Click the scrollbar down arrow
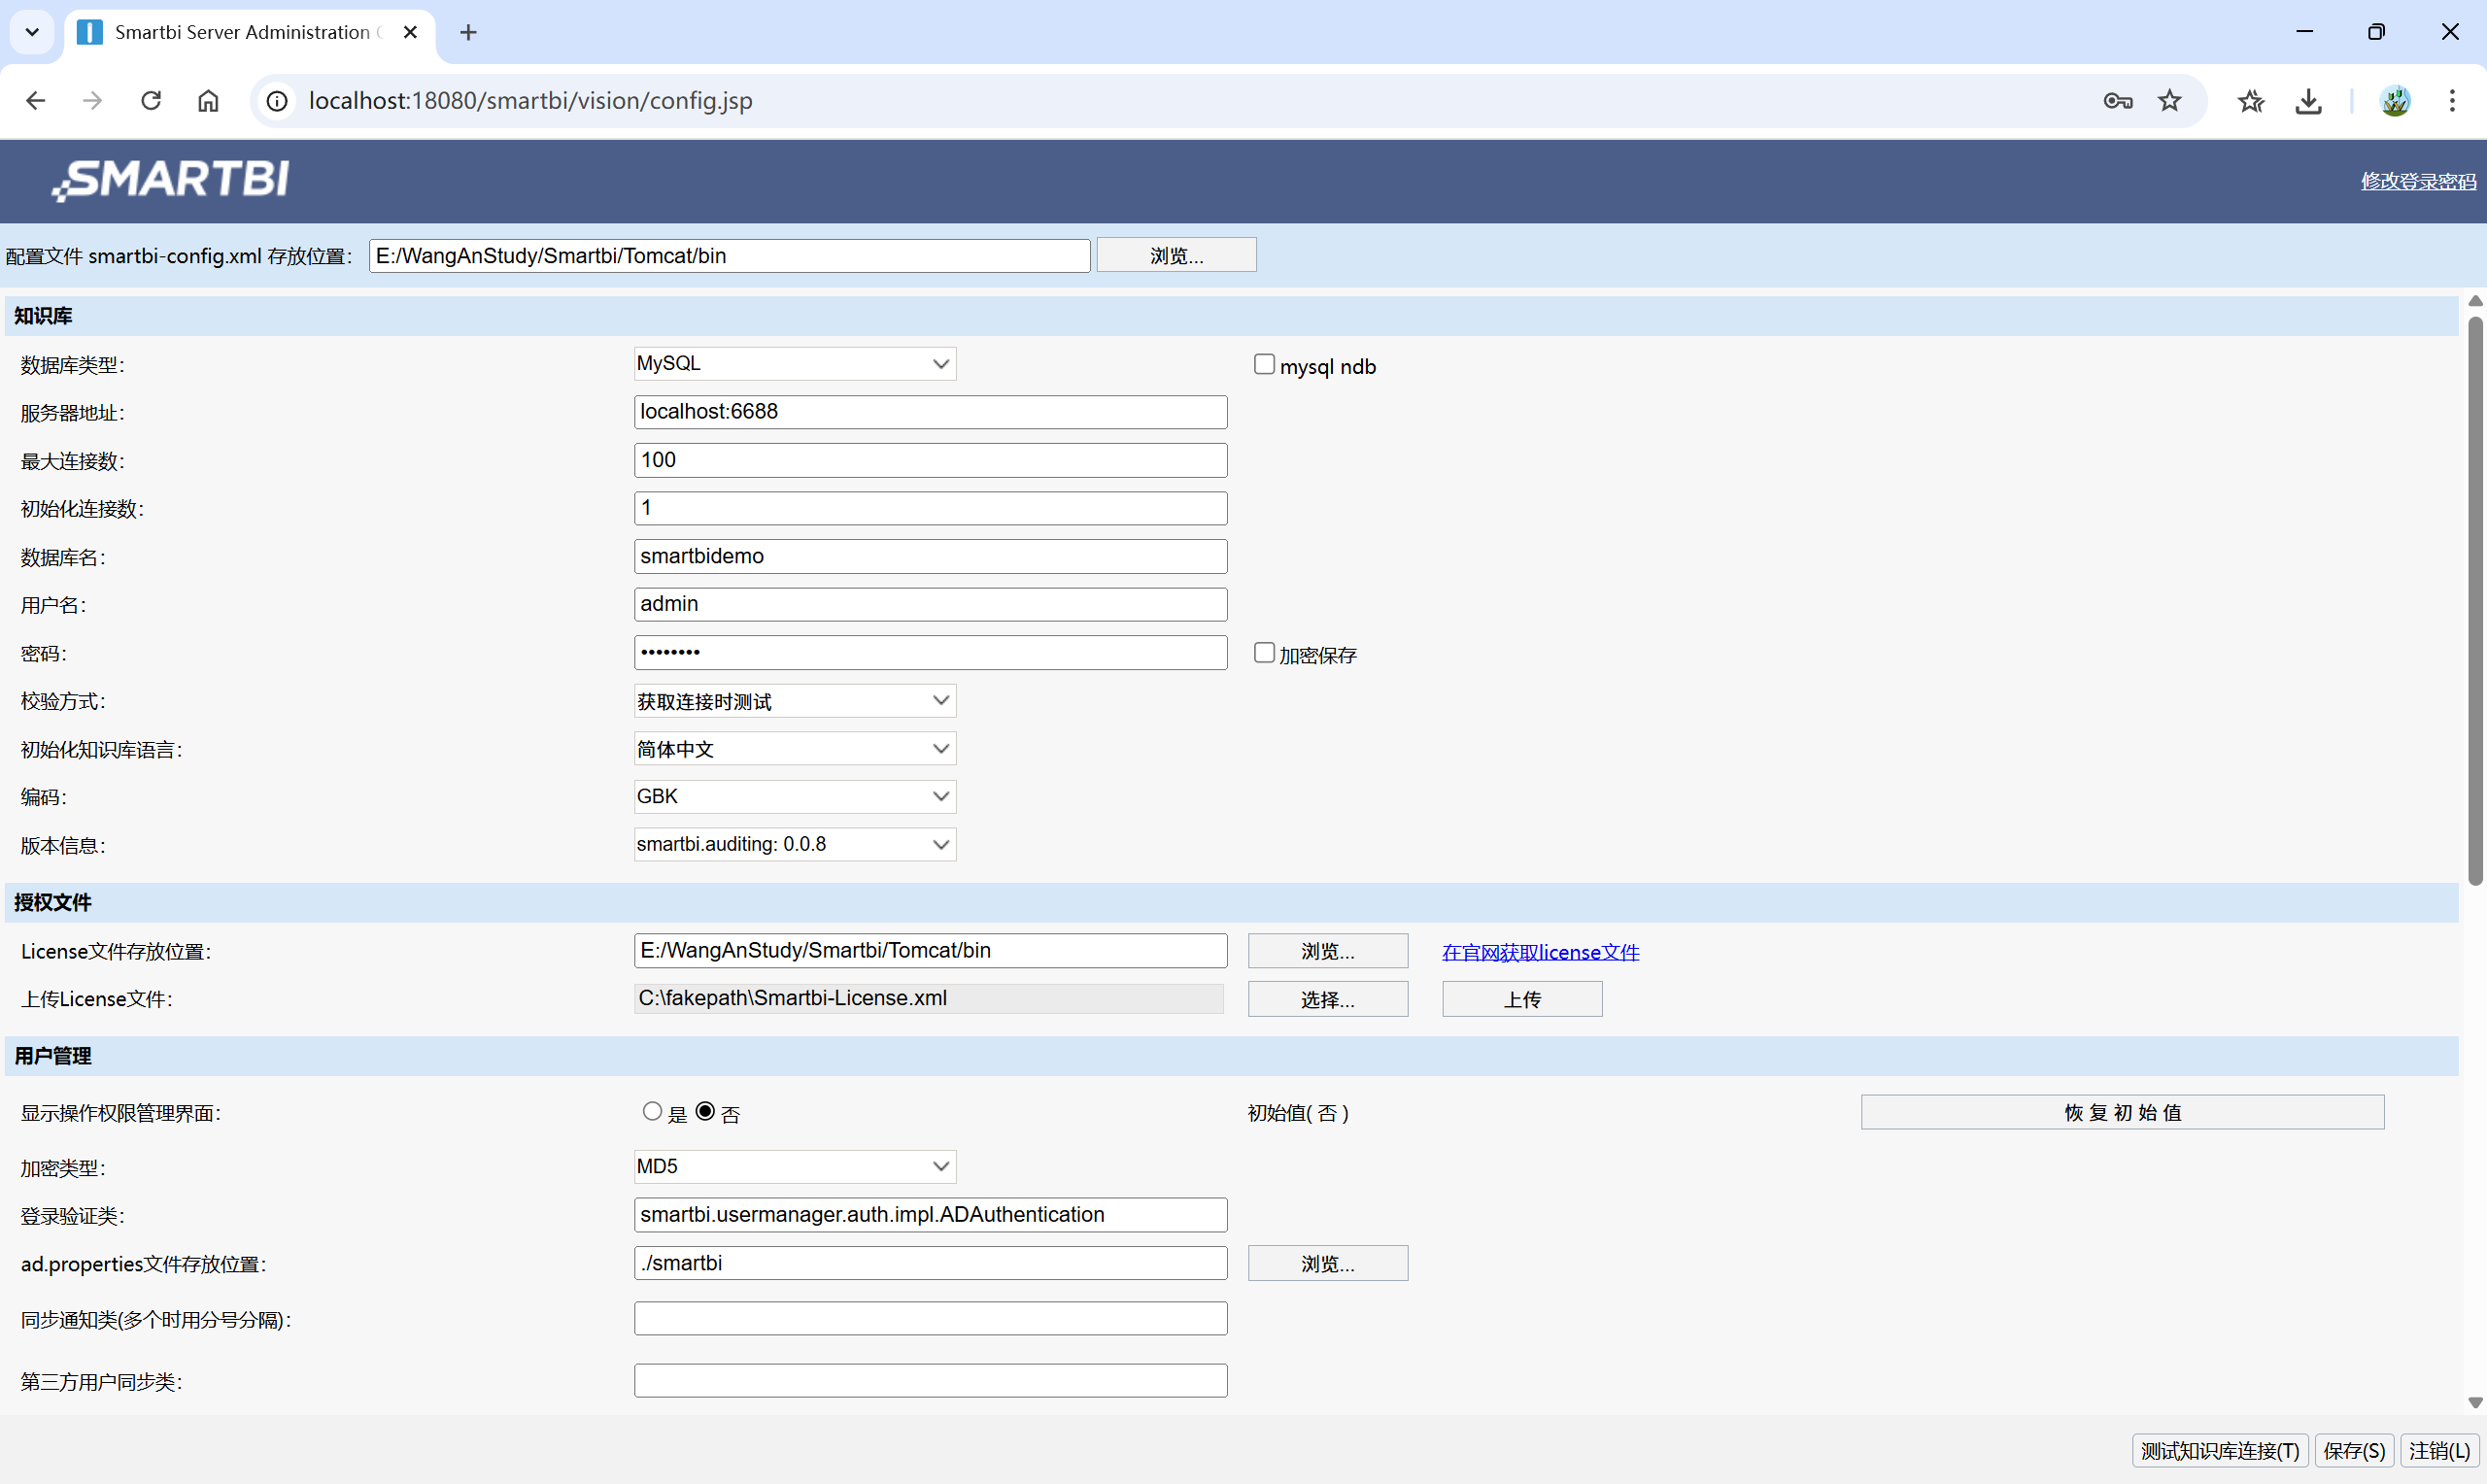 click(2475, 1402)
